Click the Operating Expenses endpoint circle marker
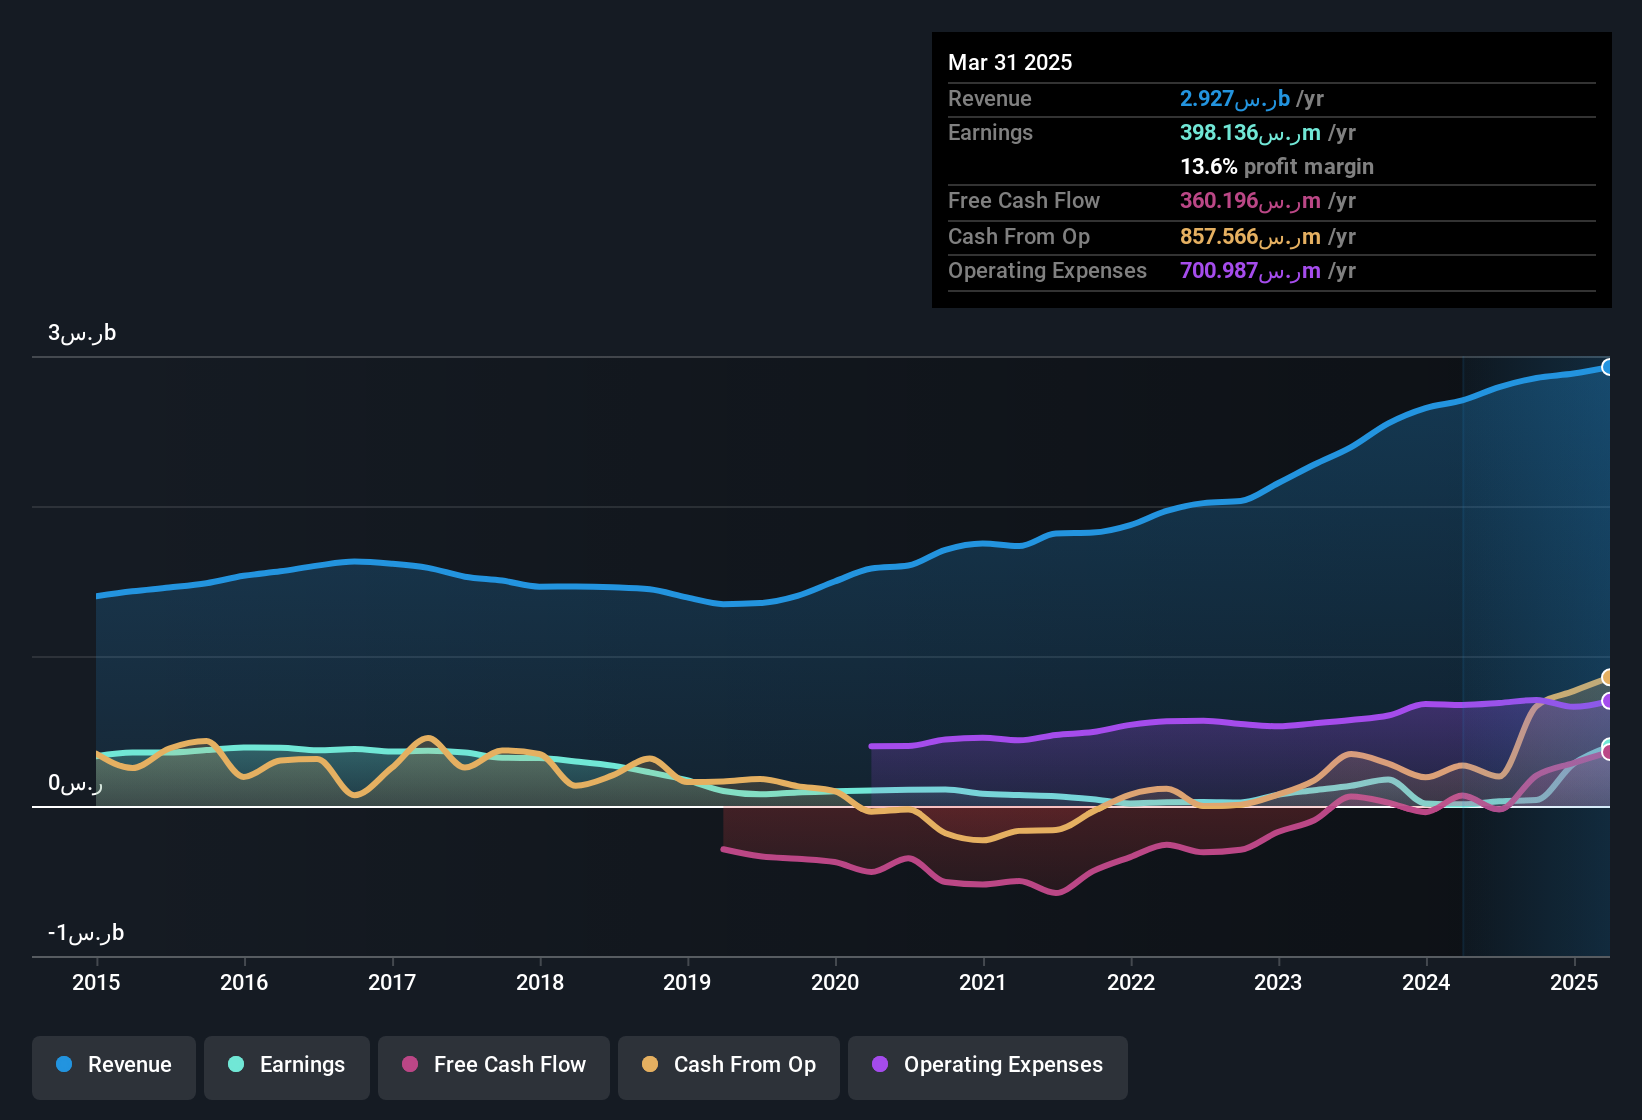The image size is (1642, 1120). pyautogui.click(x=1607, y=703)
